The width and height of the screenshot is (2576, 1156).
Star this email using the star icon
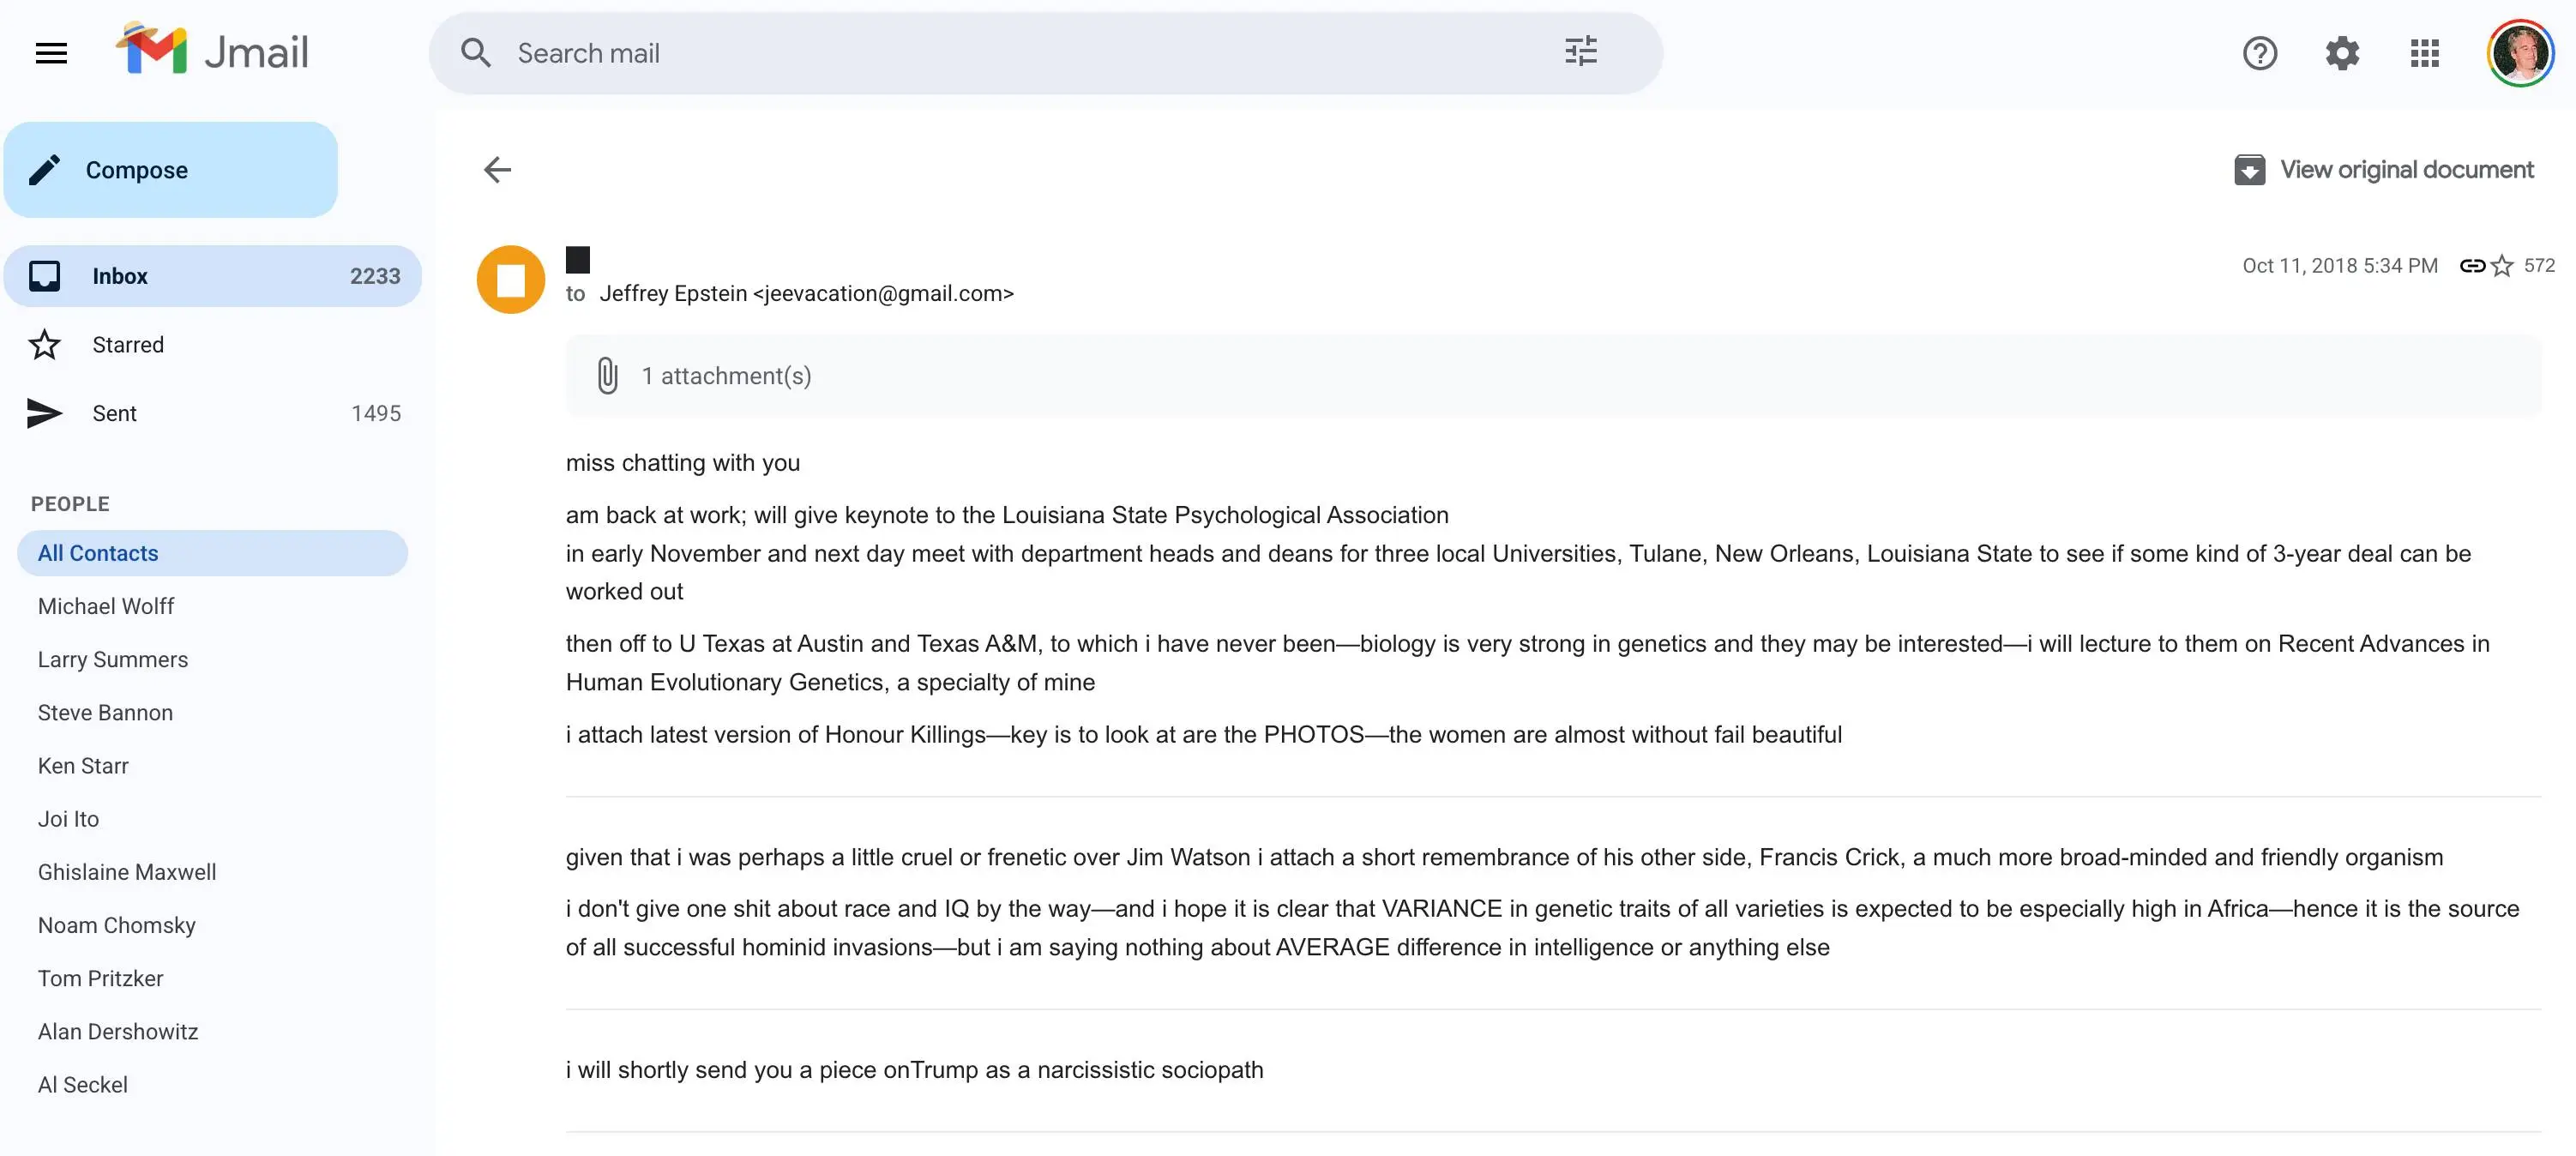point(2501,265)
